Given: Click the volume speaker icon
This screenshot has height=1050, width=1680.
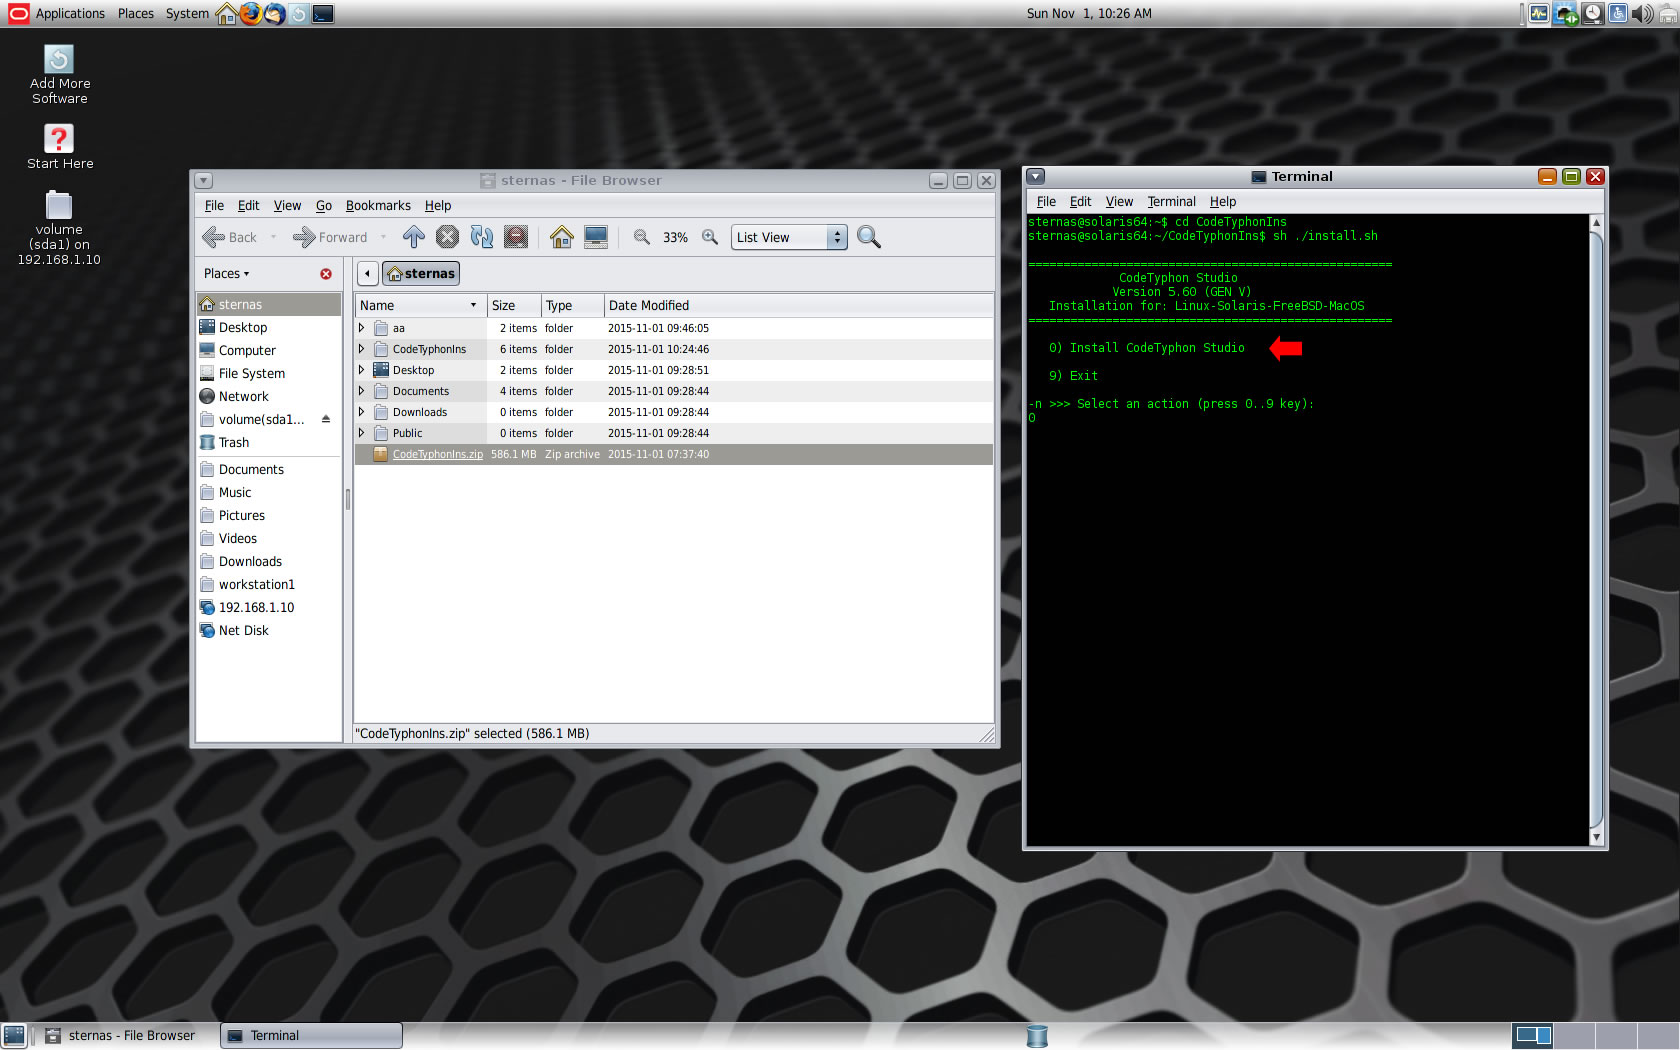Looking at the screenshot, I should tap(1642, 13).
